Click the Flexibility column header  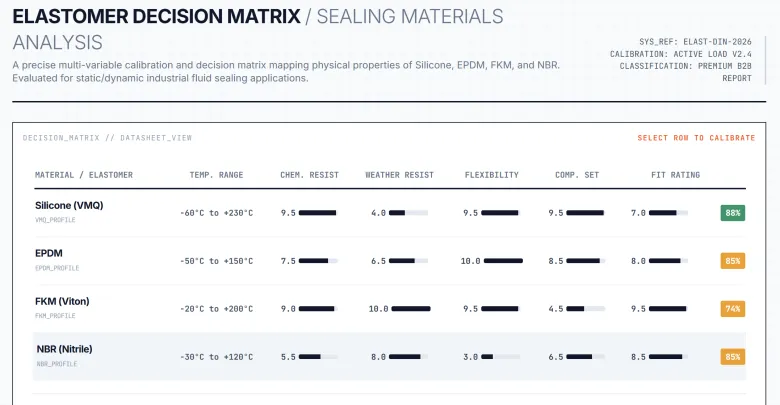[x=491, y=175]
